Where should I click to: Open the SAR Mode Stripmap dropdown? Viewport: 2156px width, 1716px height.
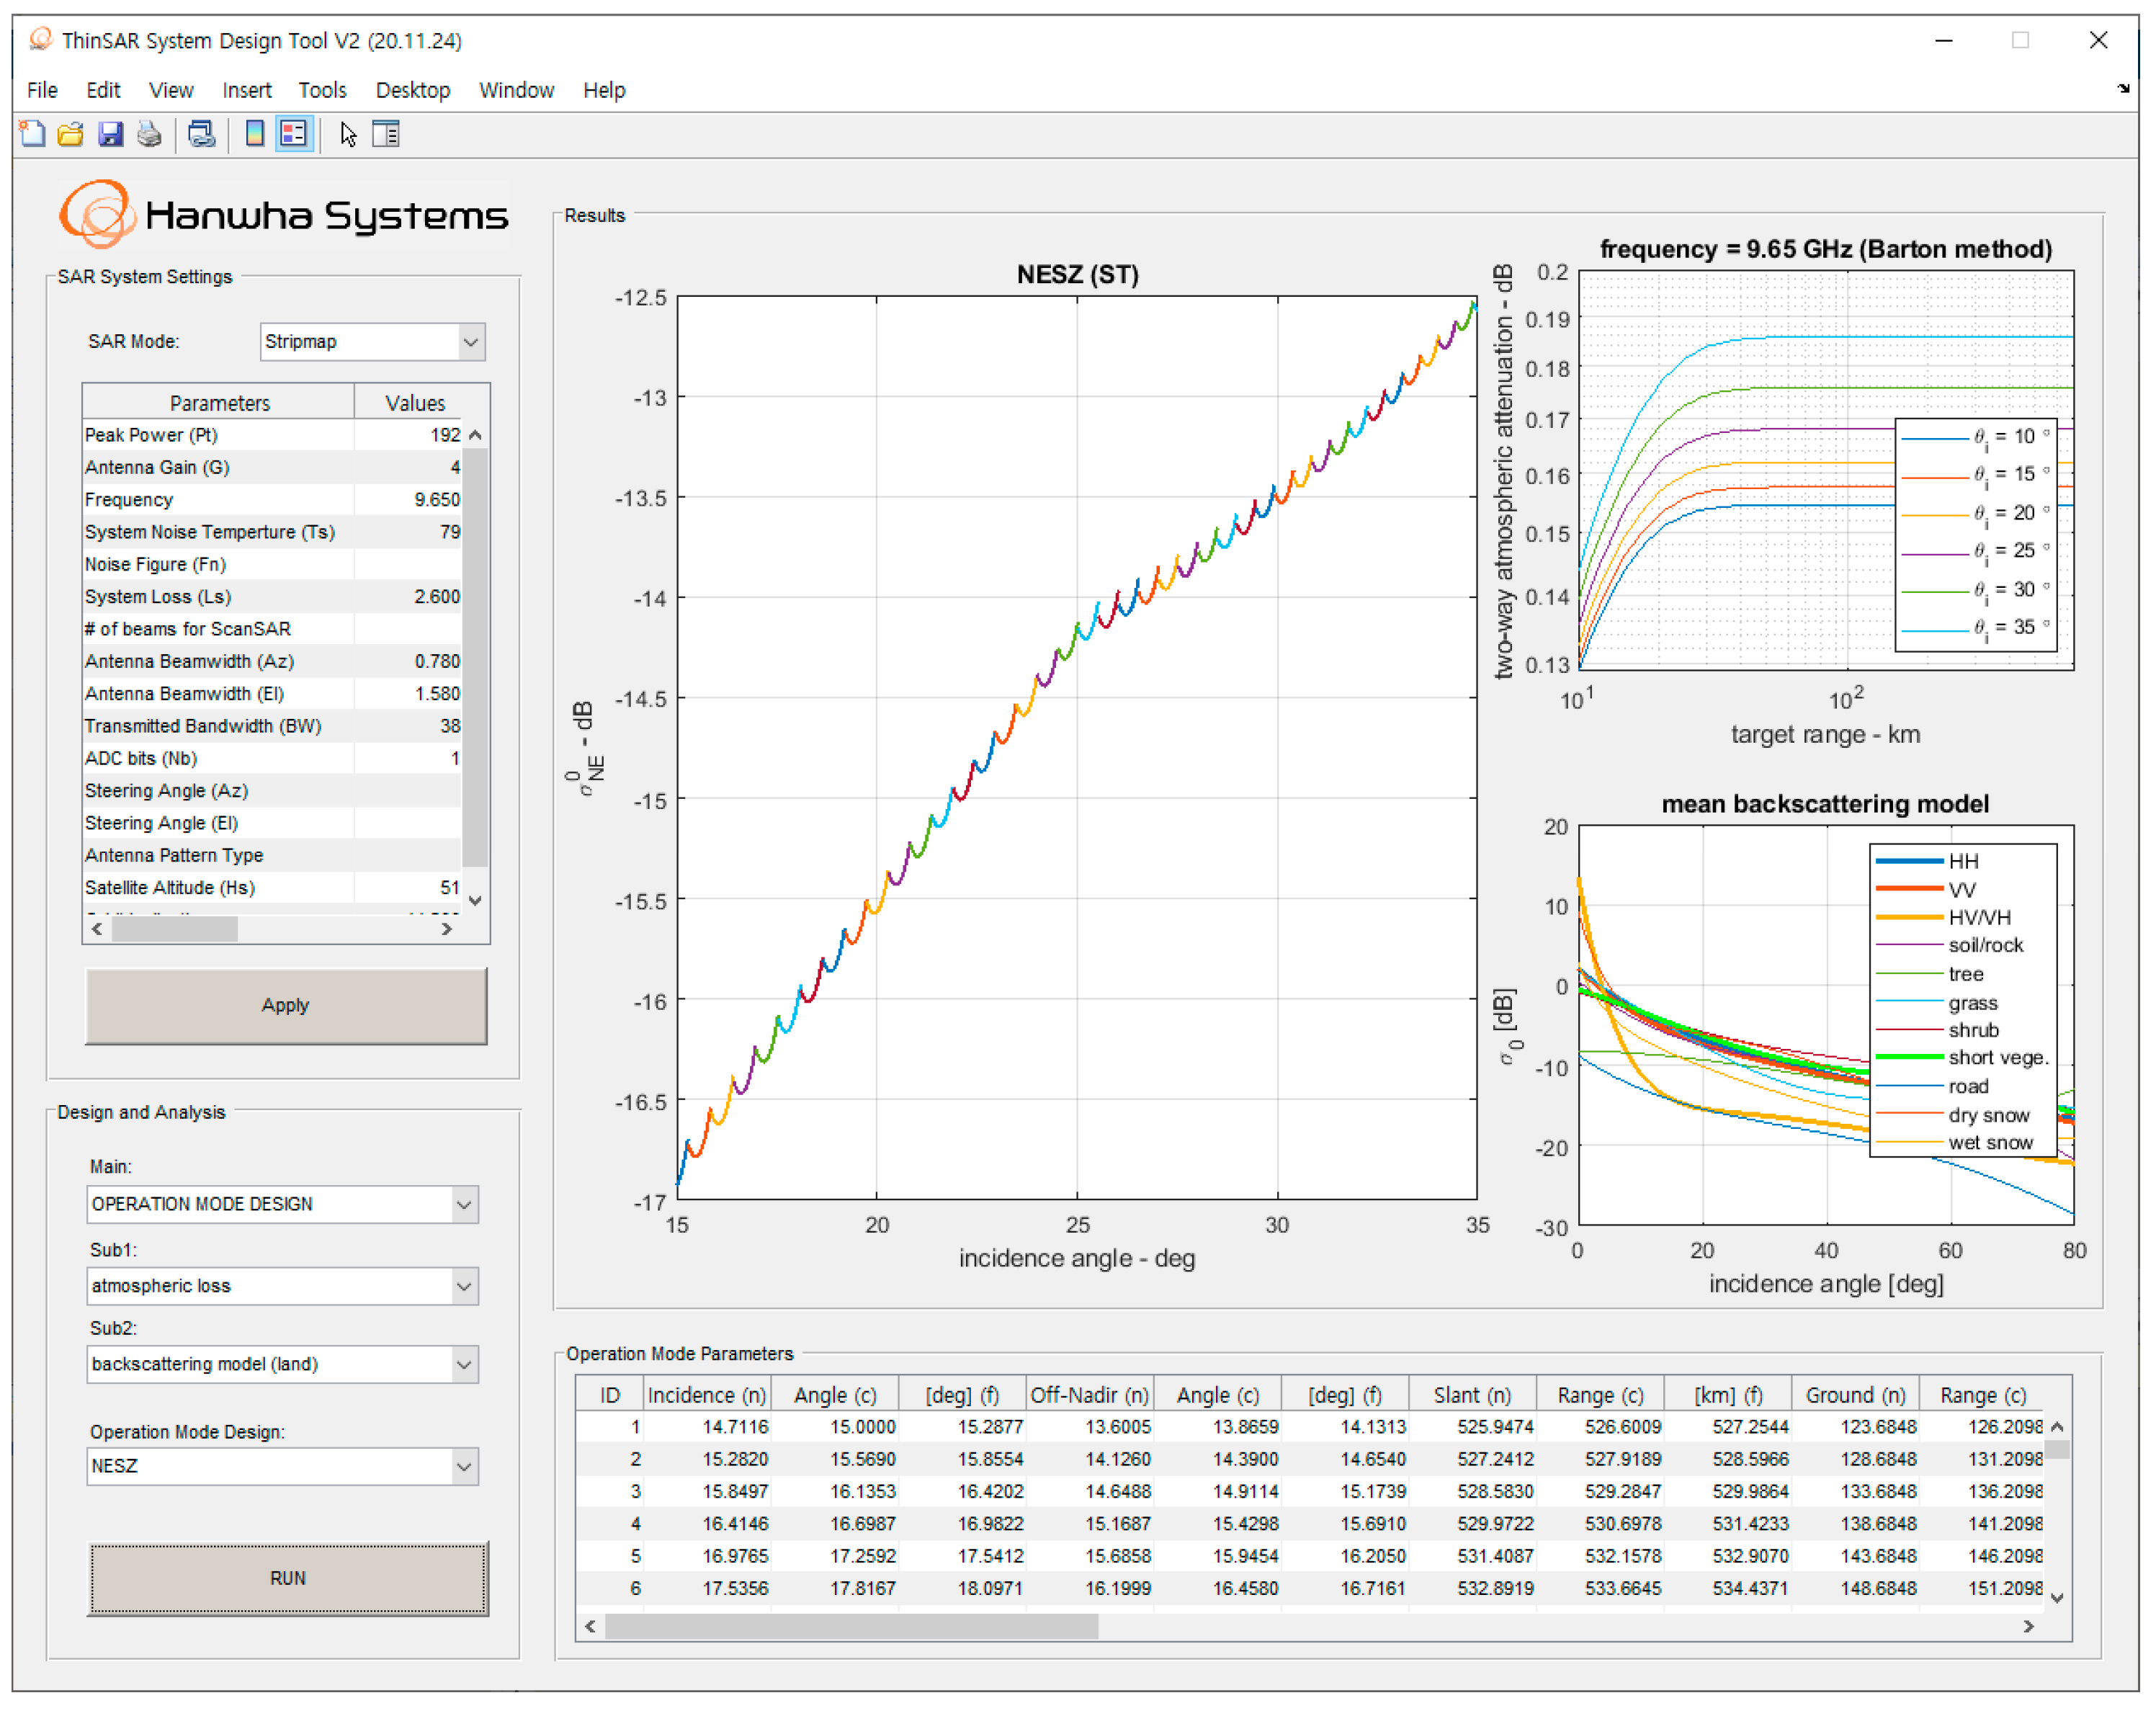click(471, 342)
